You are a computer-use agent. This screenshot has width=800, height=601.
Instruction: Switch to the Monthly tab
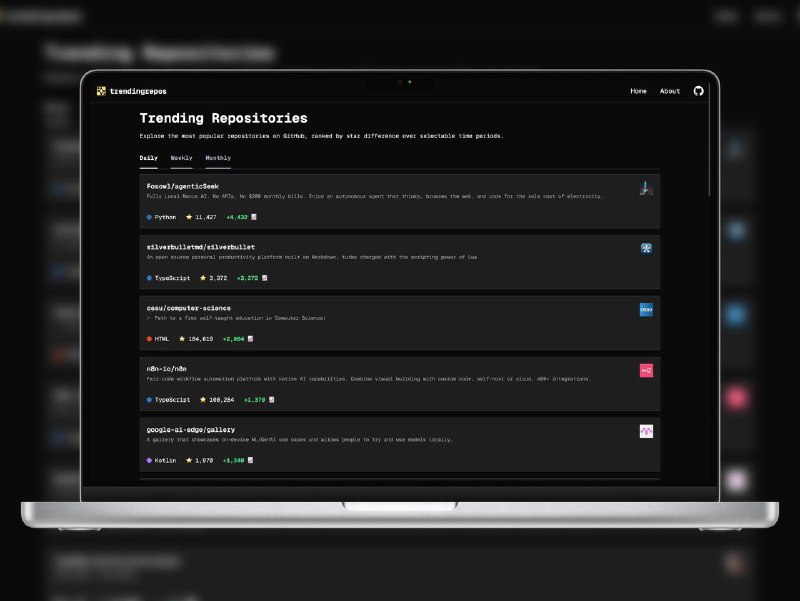point(217,157)
